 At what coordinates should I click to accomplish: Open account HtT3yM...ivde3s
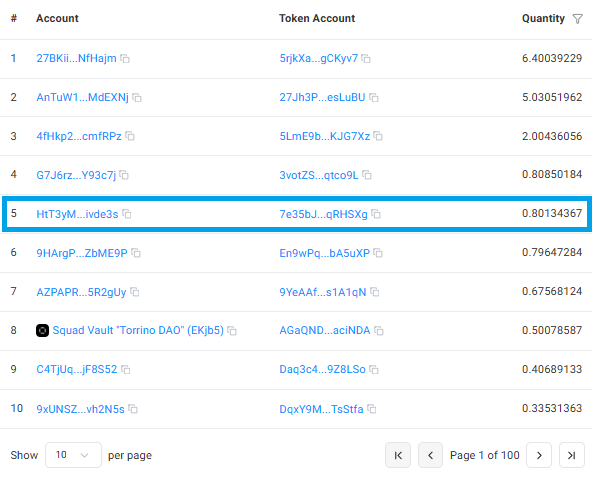77,214
